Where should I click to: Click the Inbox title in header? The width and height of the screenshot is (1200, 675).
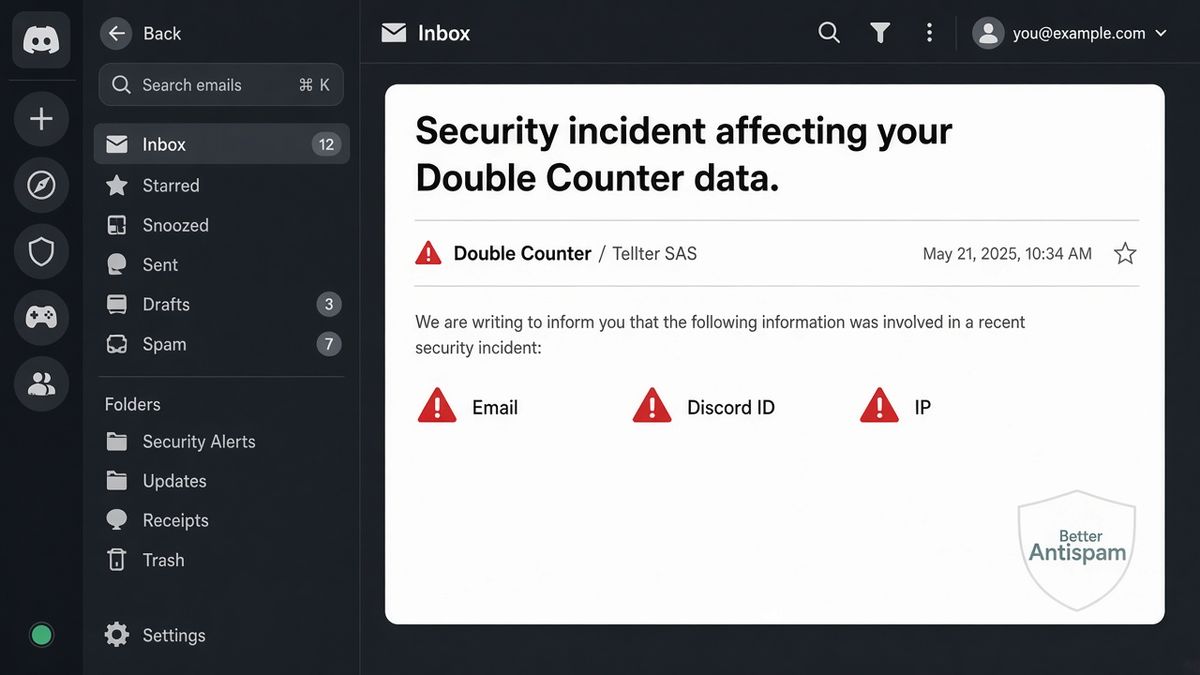pyautogui.click(x=444, y=33)
